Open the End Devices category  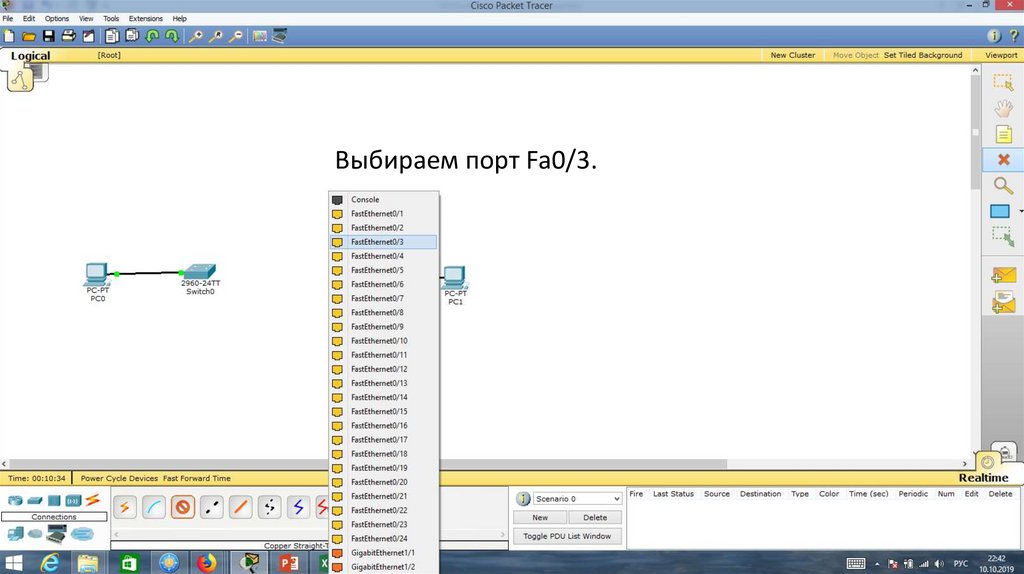[x=16, y=534]
